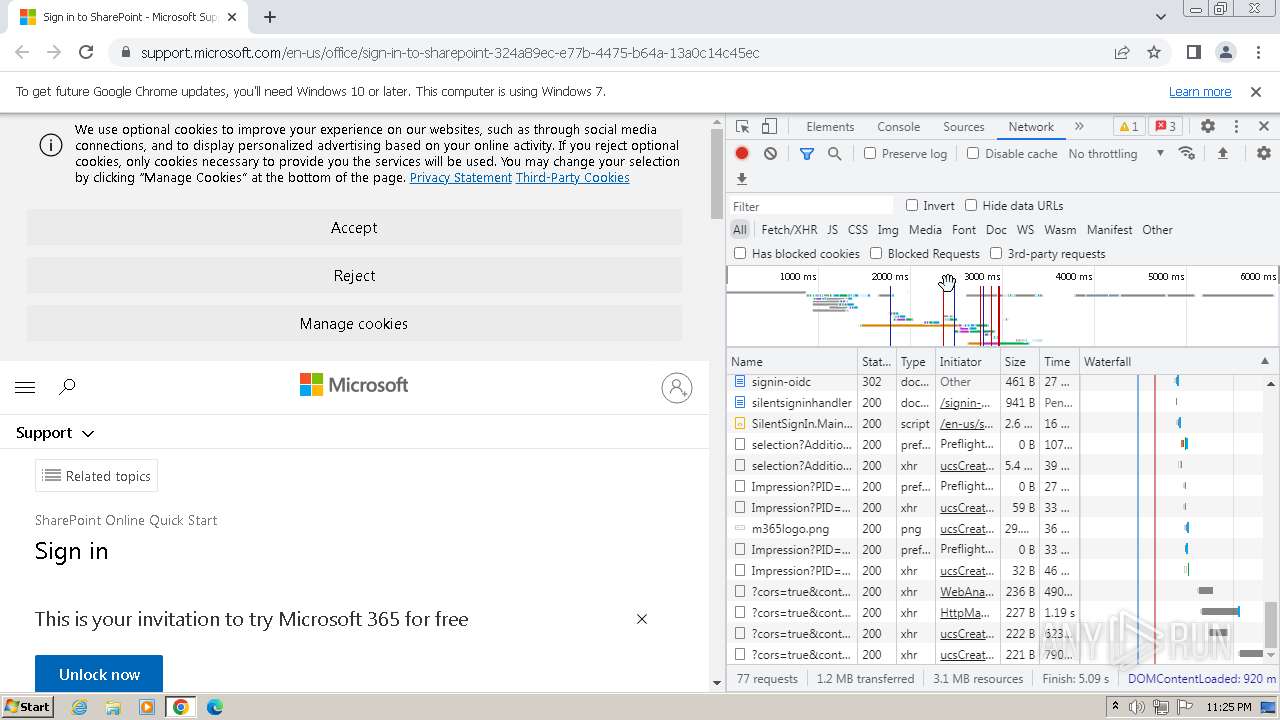Click the Unlock now button
The height and width of the screenshot is (720, 1280).
(99, 674)
